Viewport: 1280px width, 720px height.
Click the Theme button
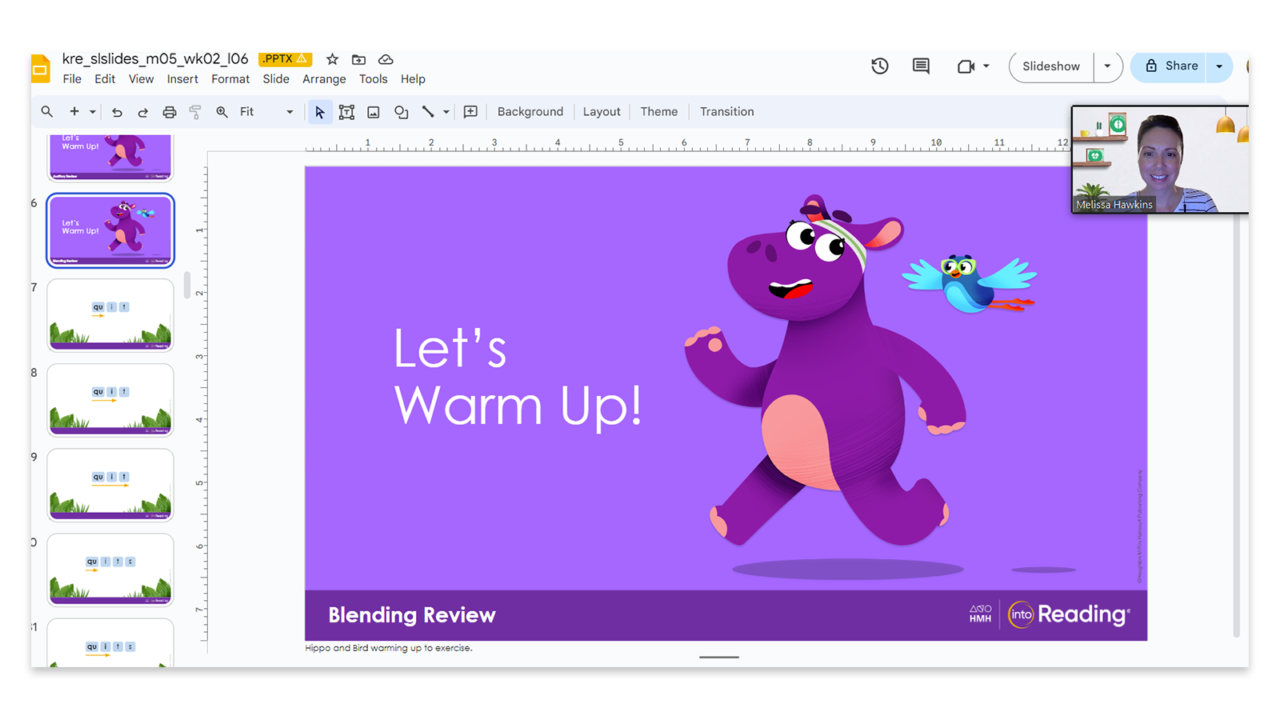point(659,112)
